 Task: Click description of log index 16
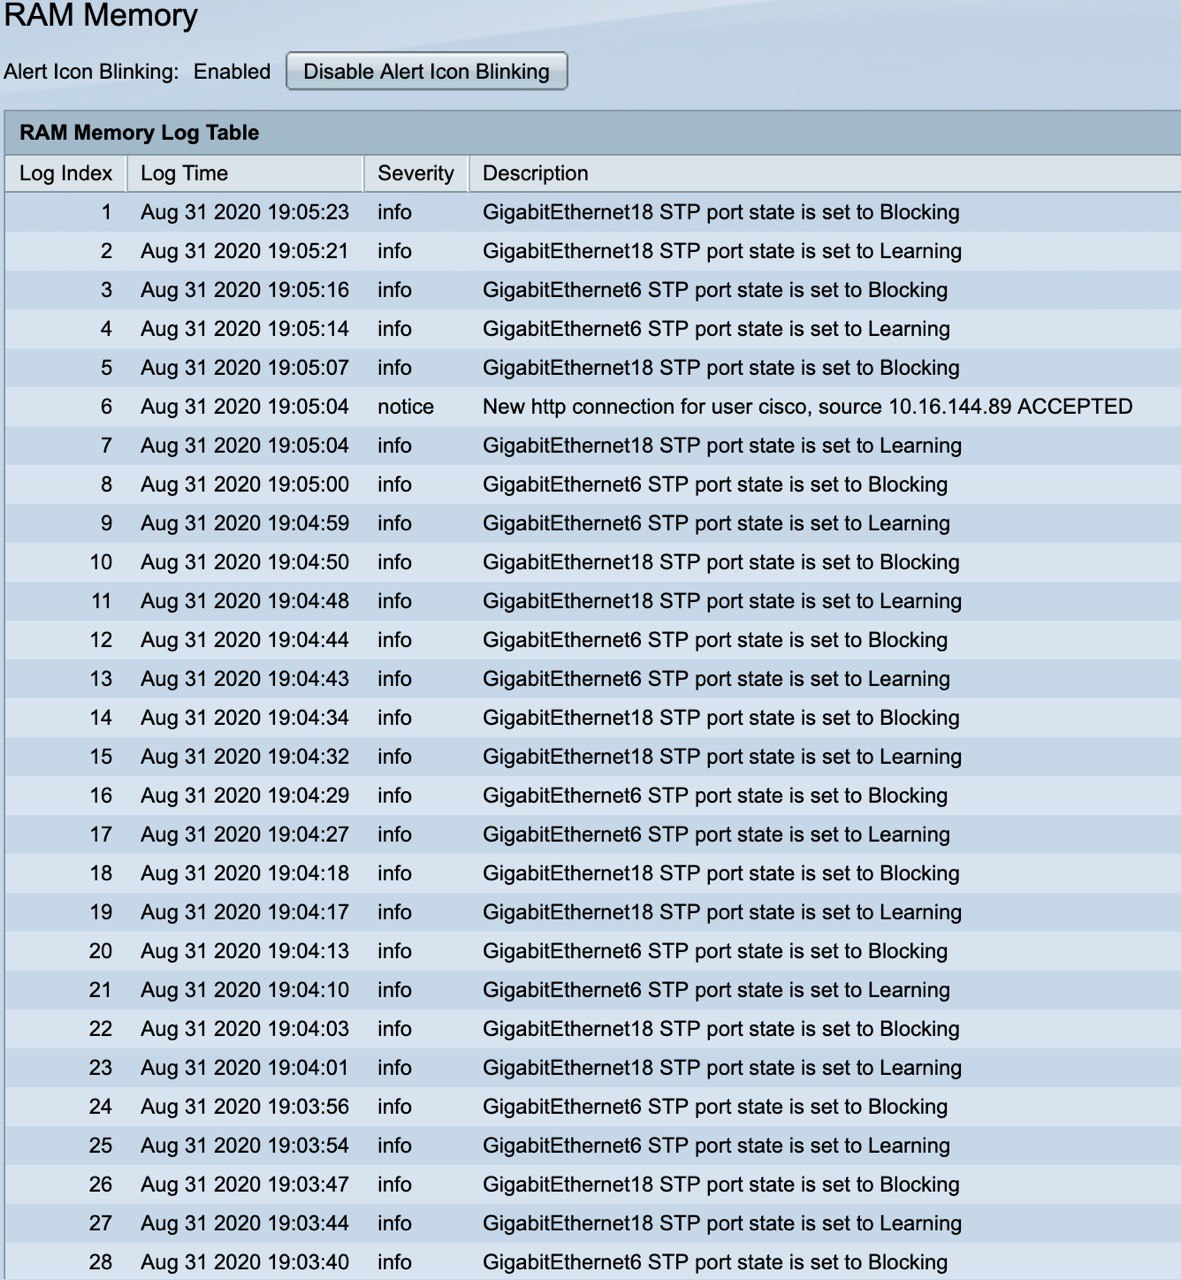[x=715, y=796]
